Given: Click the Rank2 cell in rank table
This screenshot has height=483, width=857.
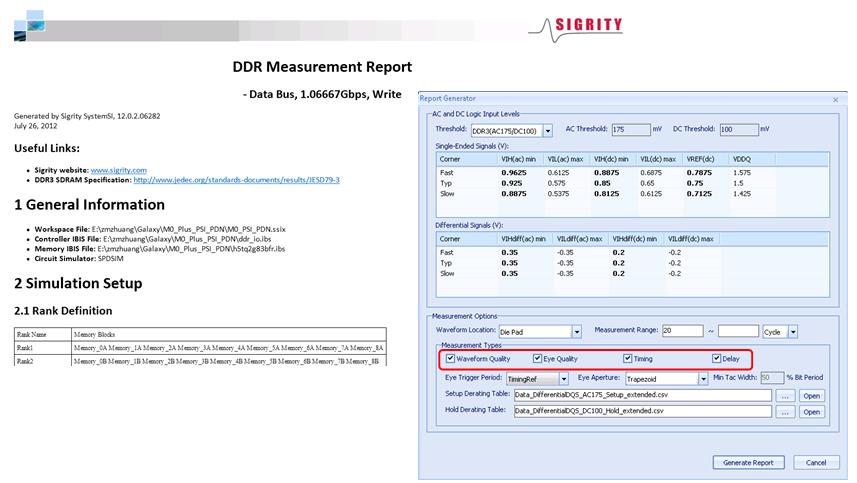Looking at the screenshot, I should (43, 361).
